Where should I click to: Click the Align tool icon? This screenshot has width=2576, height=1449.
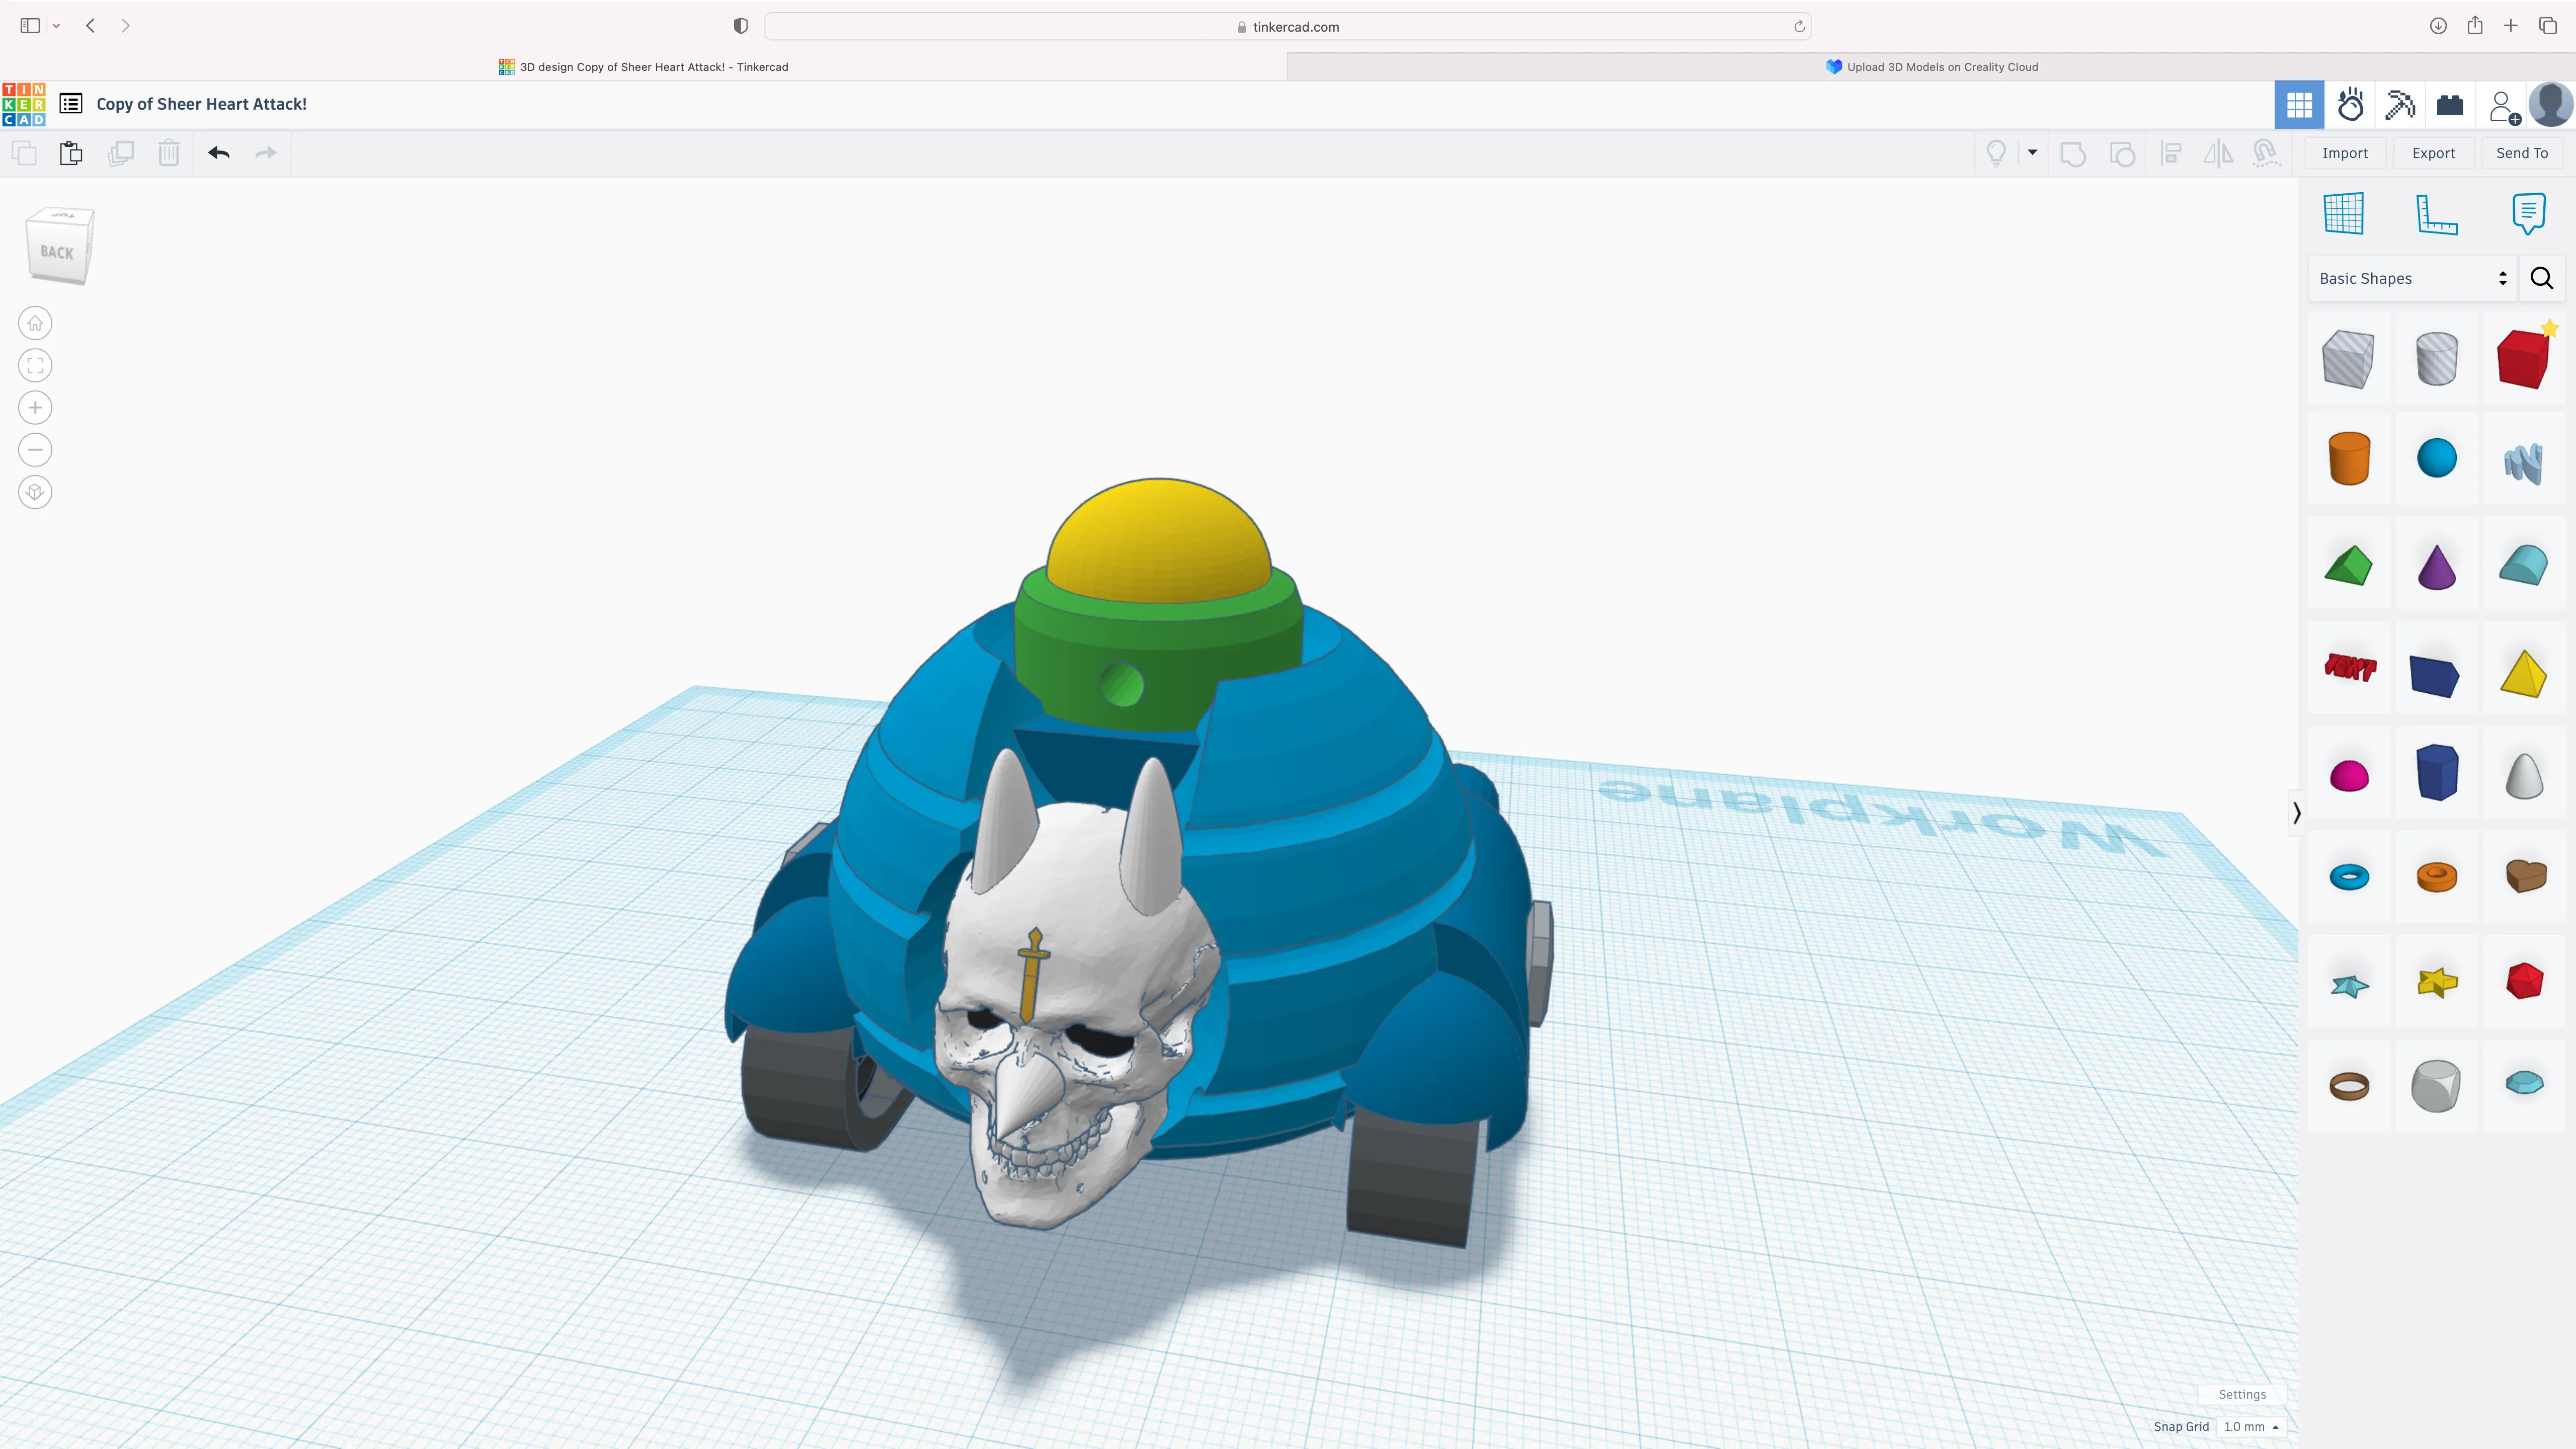click(2171, 153)
